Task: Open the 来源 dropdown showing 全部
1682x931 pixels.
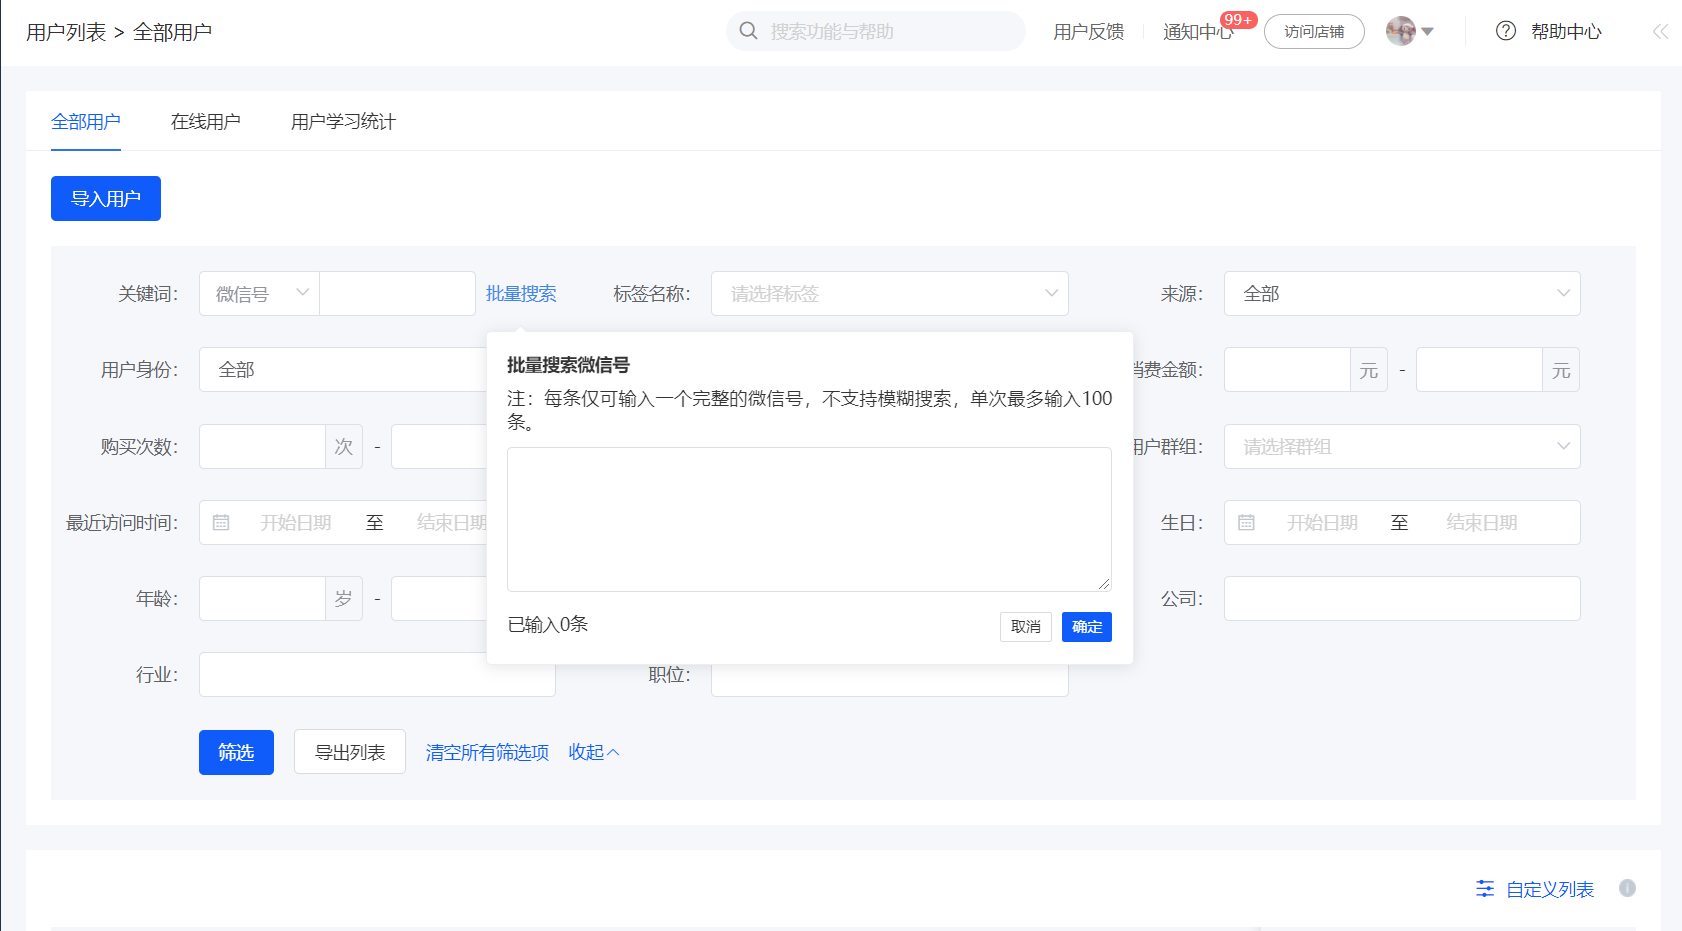Action: 1402,293
